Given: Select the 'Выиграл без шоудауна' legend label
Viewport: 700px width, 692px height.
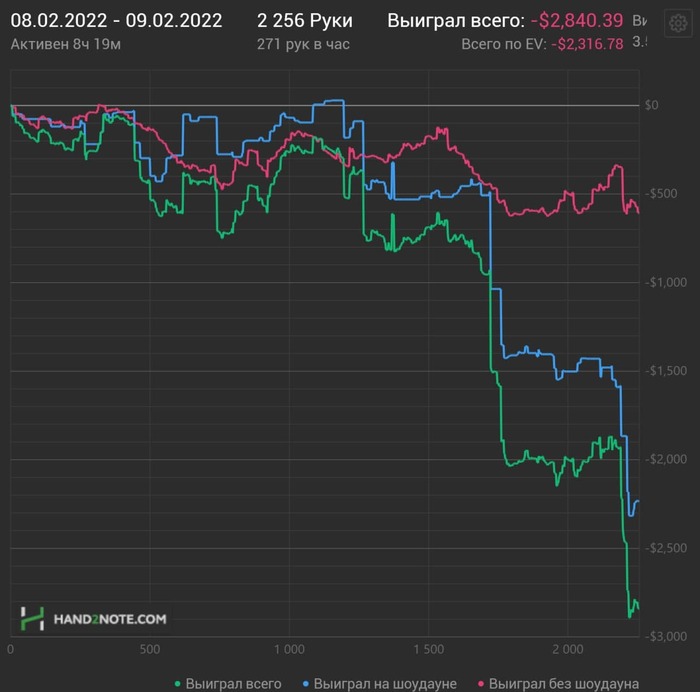Looking at the screenshot, I should coord(564,684).
